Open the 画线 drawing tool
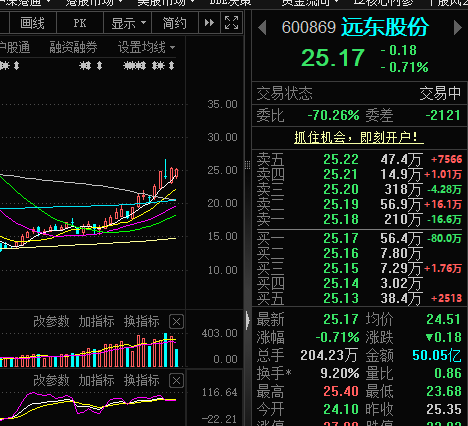The image size is (468, 426). pyautogui.click(x=32, y=23)
